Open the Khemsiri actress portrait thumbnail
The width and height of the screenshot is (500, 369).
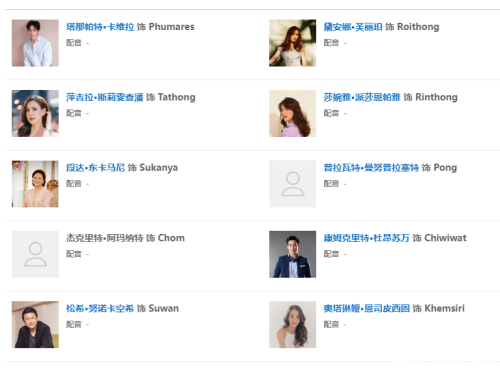click(x=293, y=325)
